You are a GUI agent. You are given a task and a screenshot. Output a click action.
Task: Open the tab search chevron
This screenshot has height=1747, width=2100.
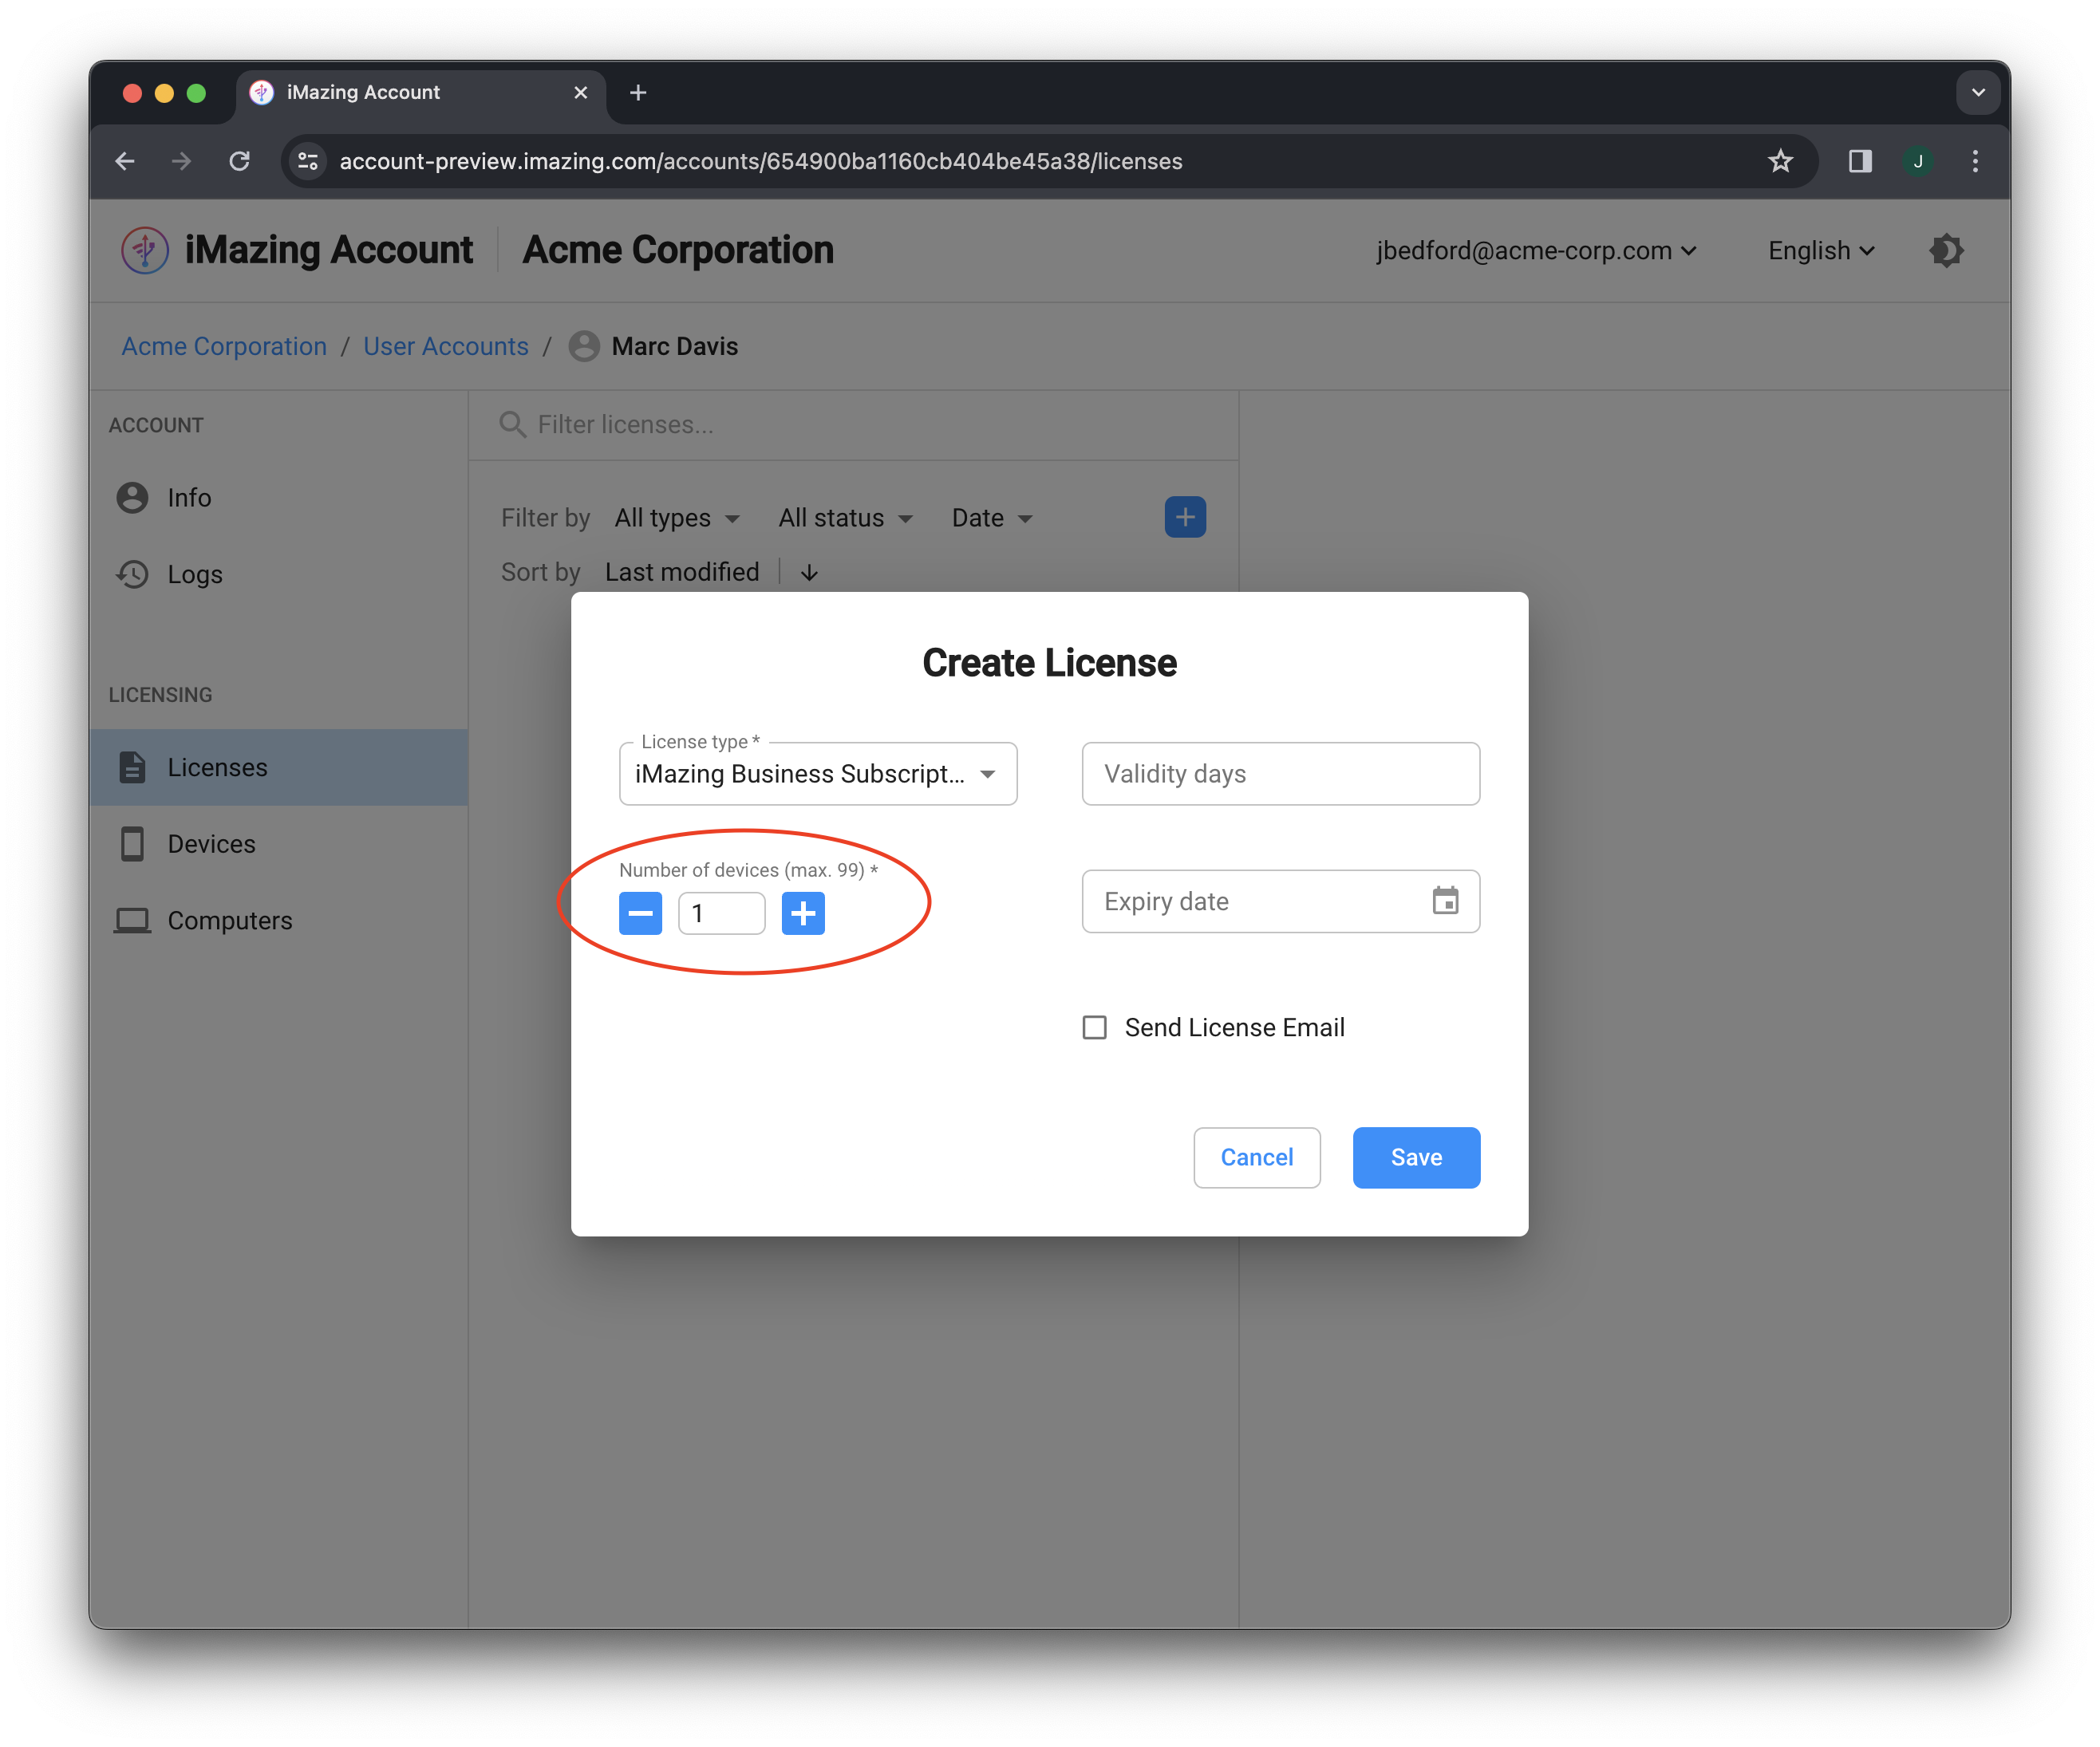point(1977,92)
